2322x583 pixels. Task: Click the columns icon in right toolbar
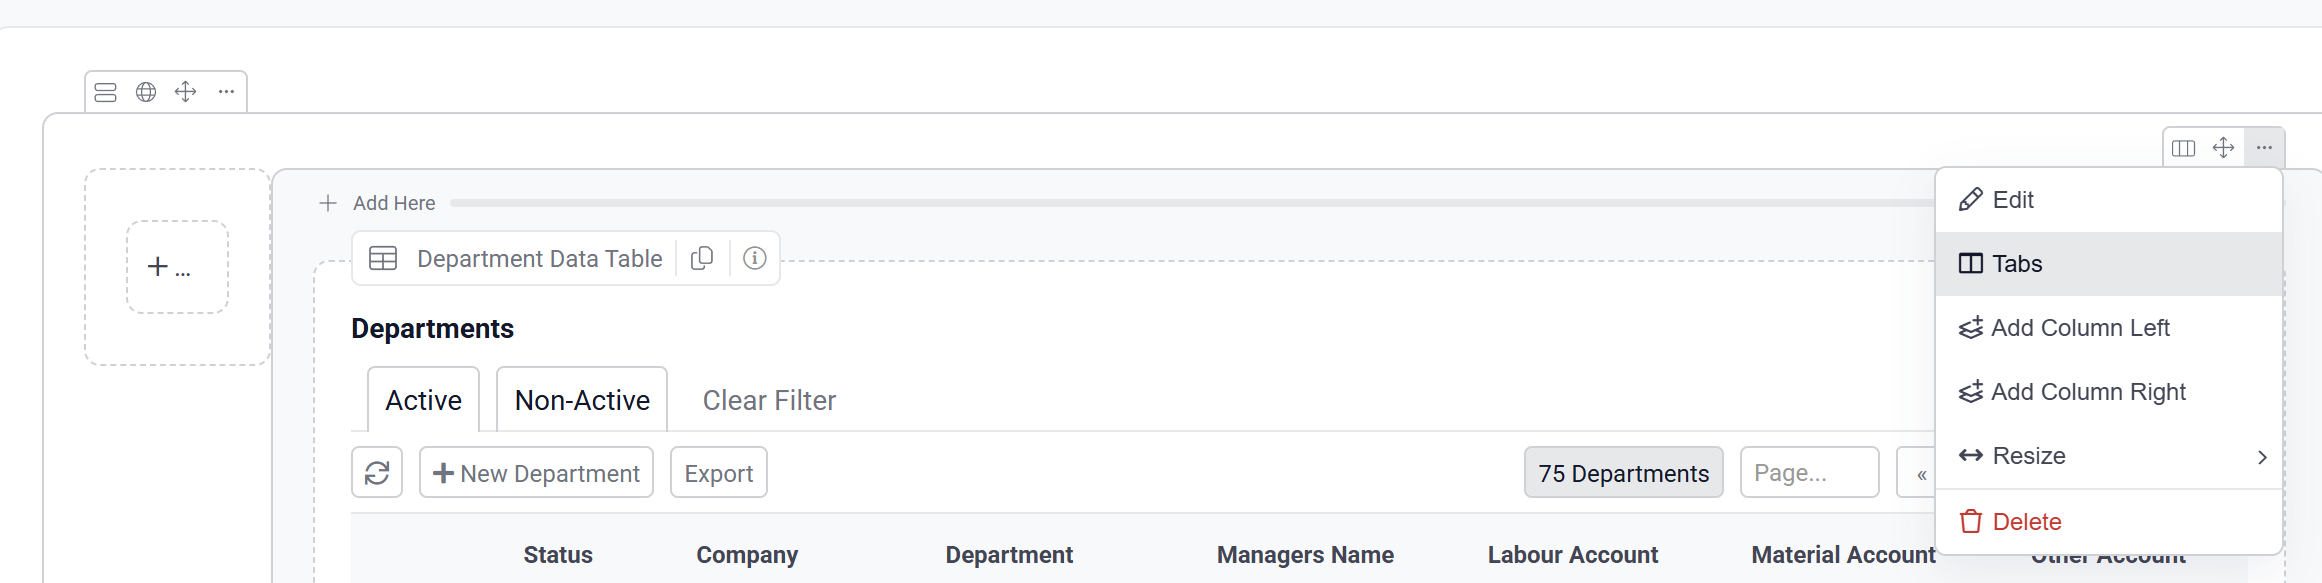pyautogui.click(x=2184, y=148)
